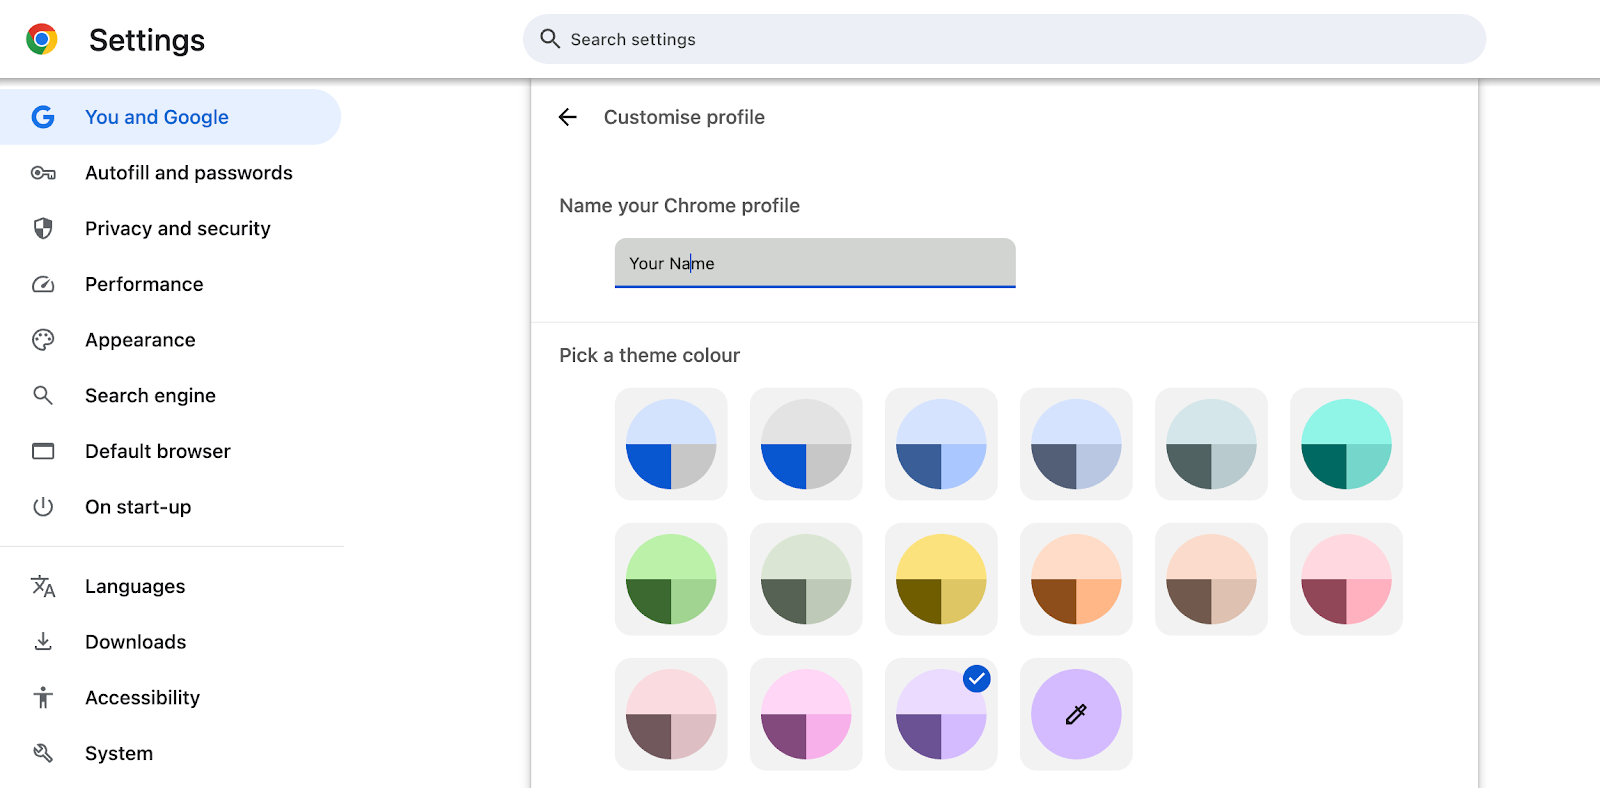Click the Google G icon in the sidebar

pos(43,117)
